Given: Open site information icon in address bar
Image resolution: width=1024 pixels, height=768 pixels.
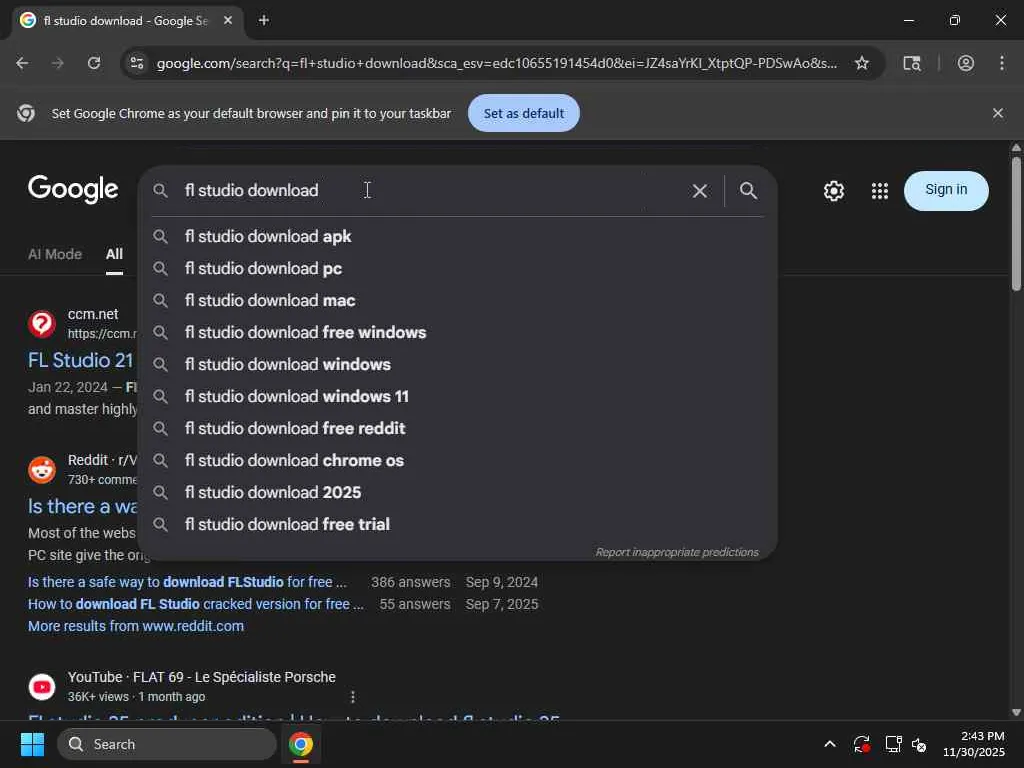Looking at the screenshot, I should click(137, 63).
